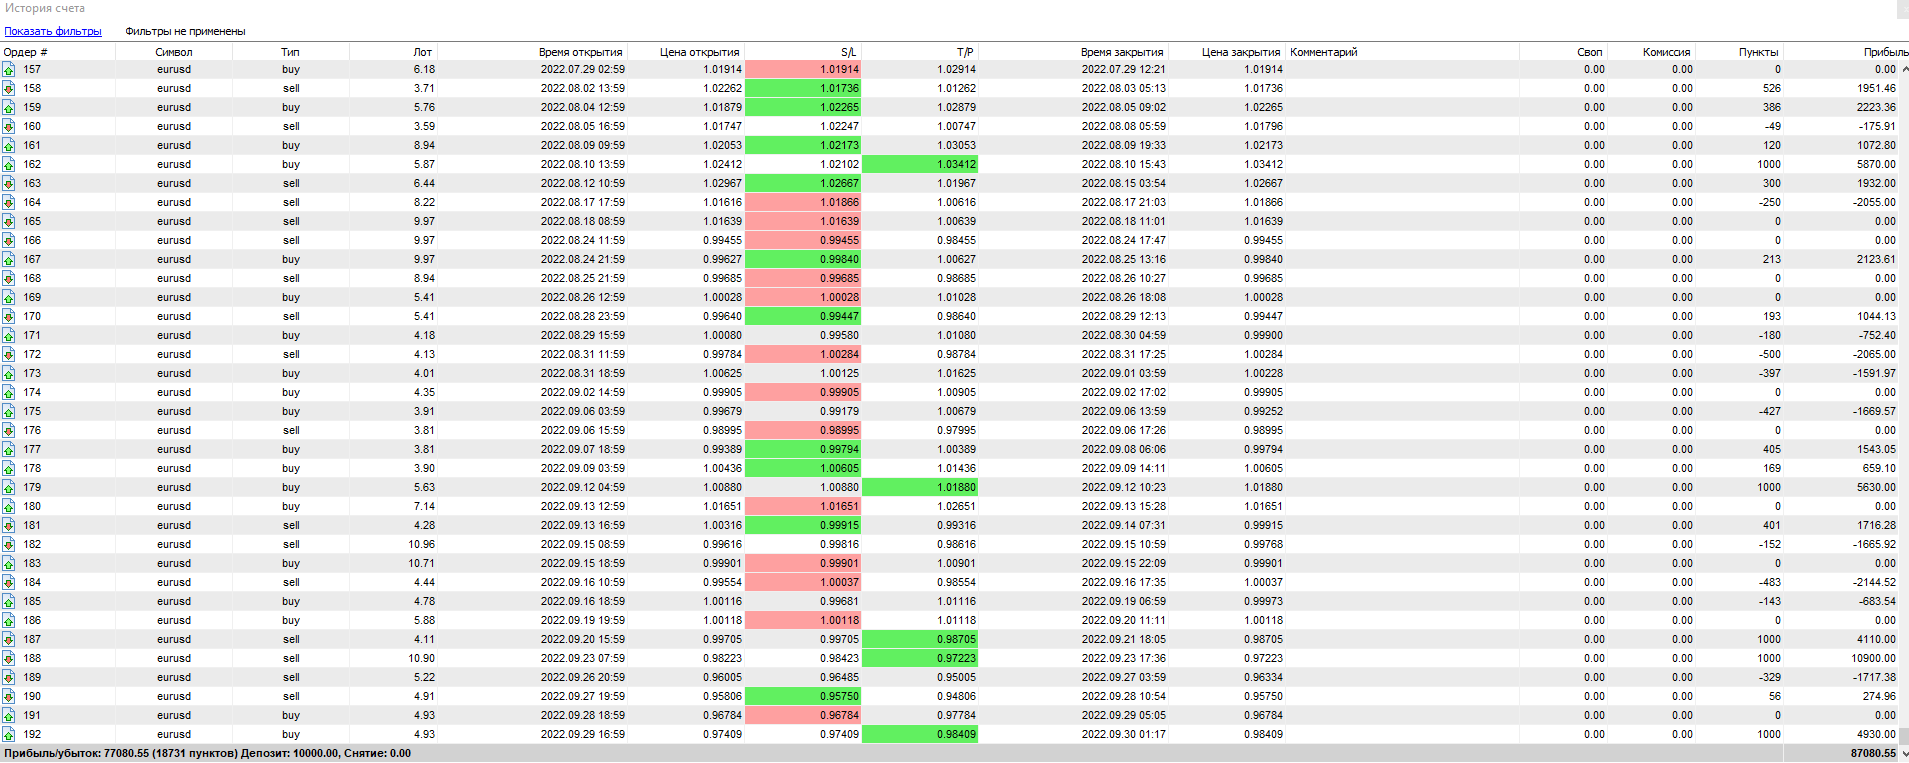Sort by the Ордер # column header
The height and width of the screenshot is (763, 1909).
pos(26,52)
